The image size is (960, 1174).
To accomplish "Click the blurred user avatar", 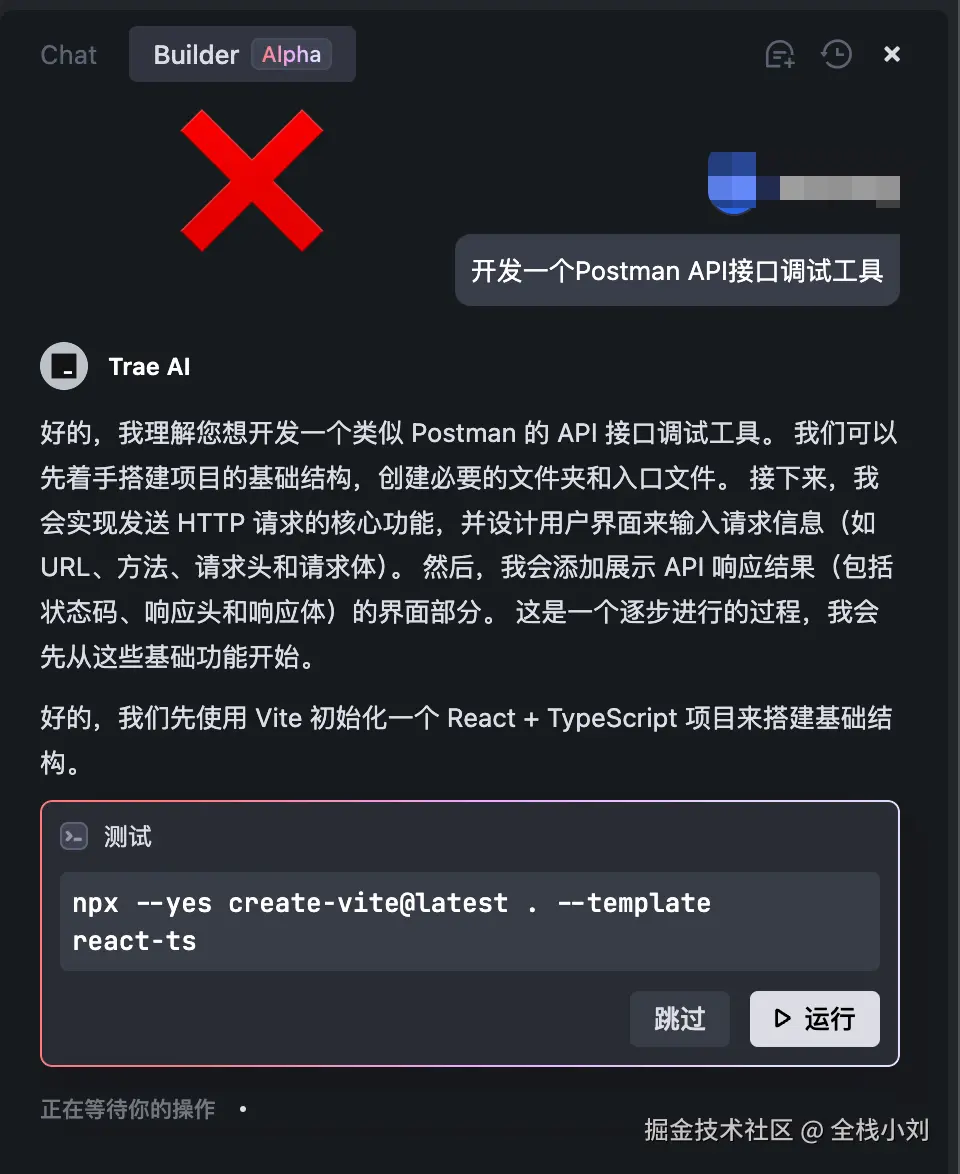I will coord(732,183).
